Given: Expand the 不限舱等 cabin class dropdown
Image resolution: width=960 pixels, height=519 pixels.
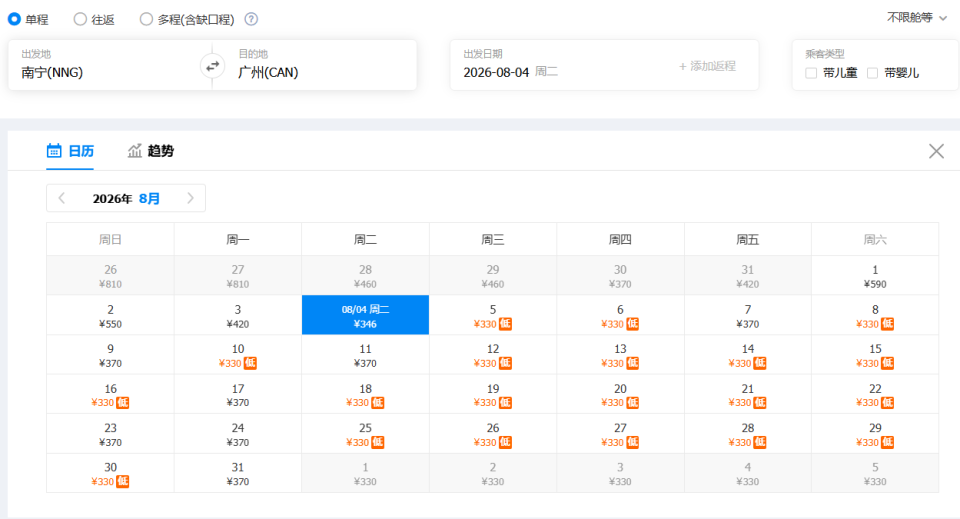Looking at the screenshot, I should (917, 18).
